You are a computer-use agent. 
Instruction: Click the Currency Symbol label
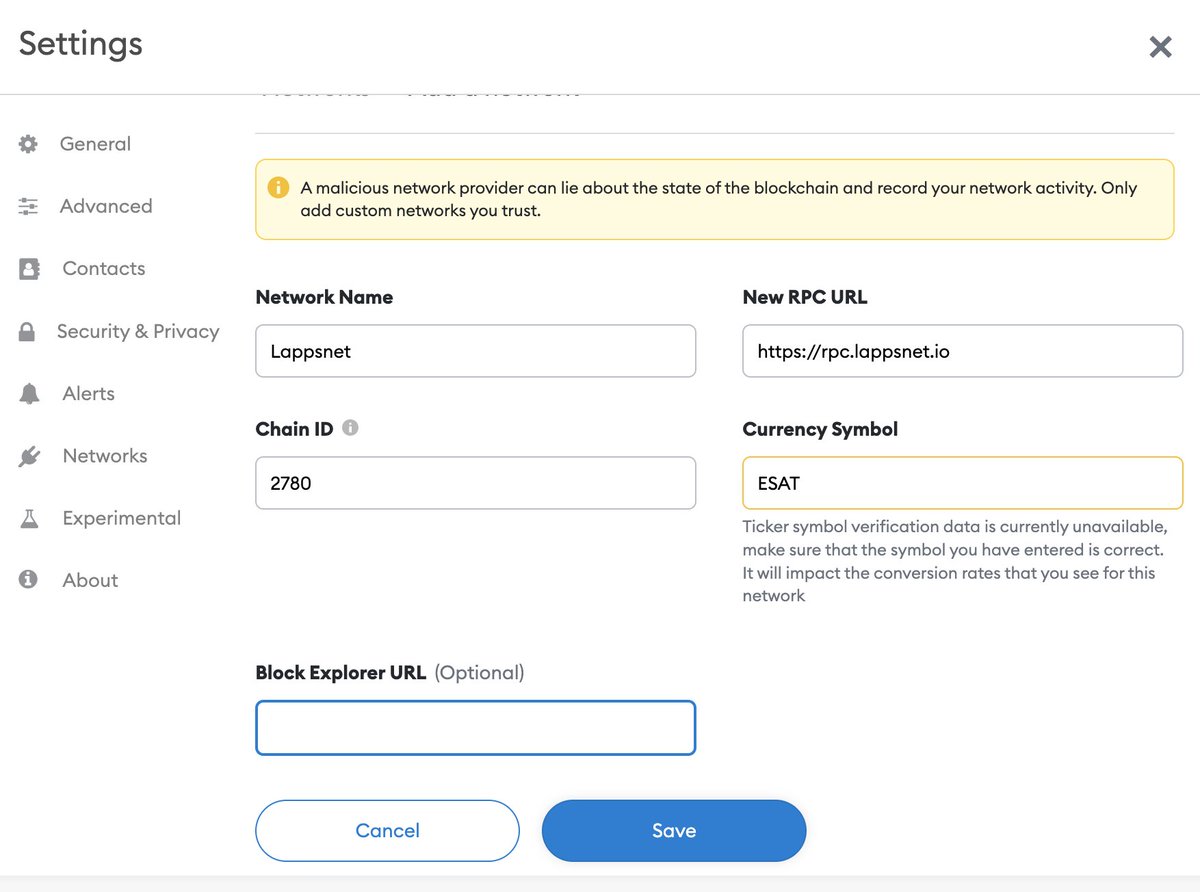tap(820, 429)
